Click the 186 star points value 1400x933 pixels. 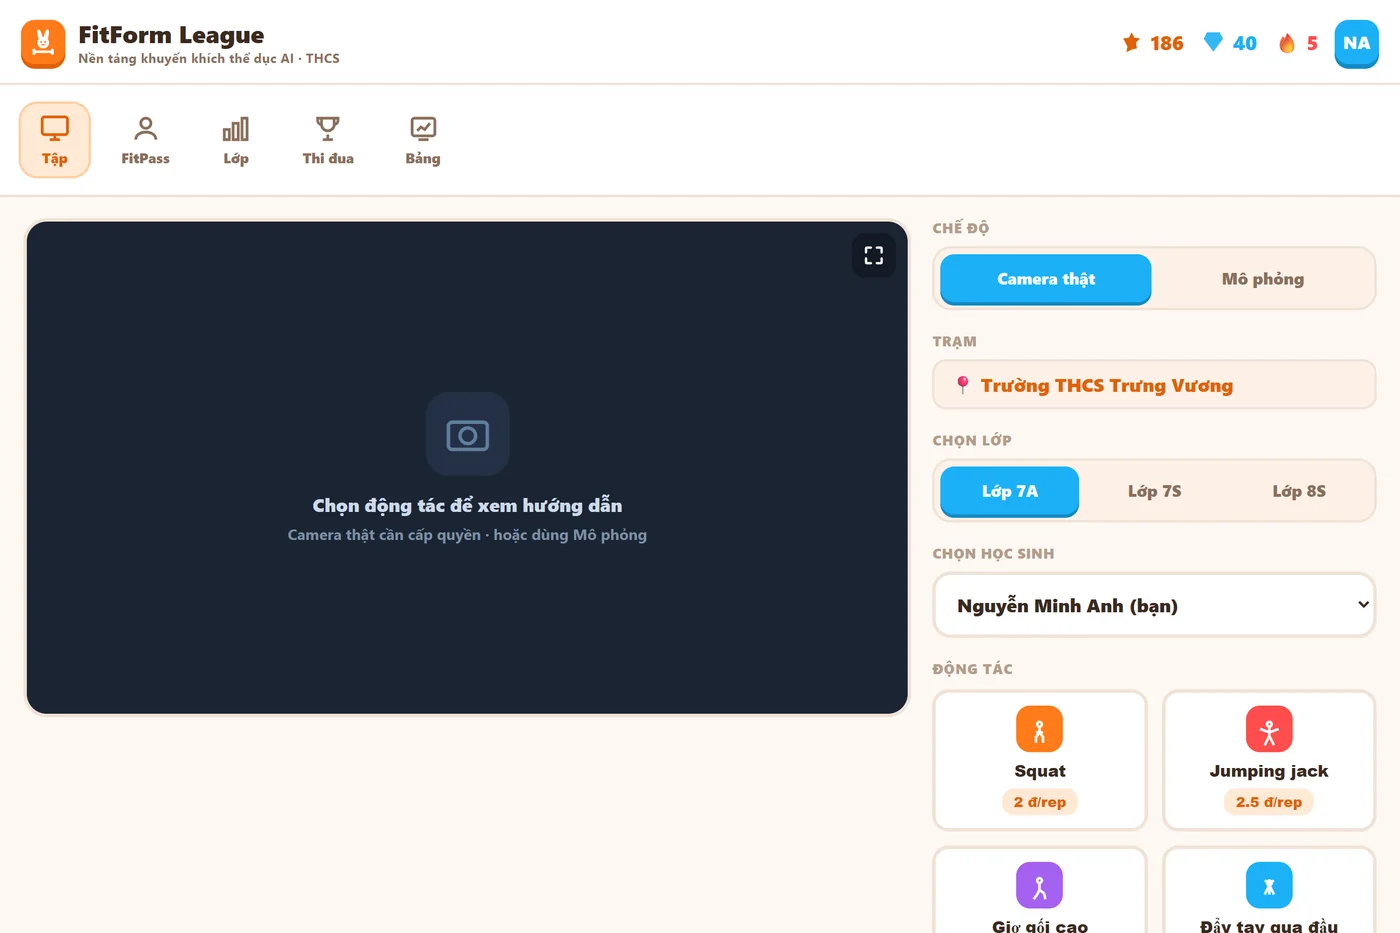pyautogui.click(x=1166, y=43)
